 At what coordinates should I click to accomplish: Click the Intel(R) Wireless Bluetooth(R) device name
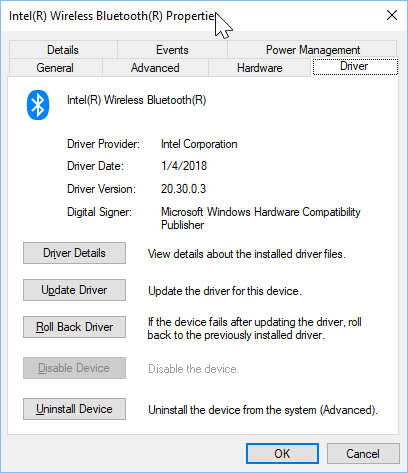point(136,100)
